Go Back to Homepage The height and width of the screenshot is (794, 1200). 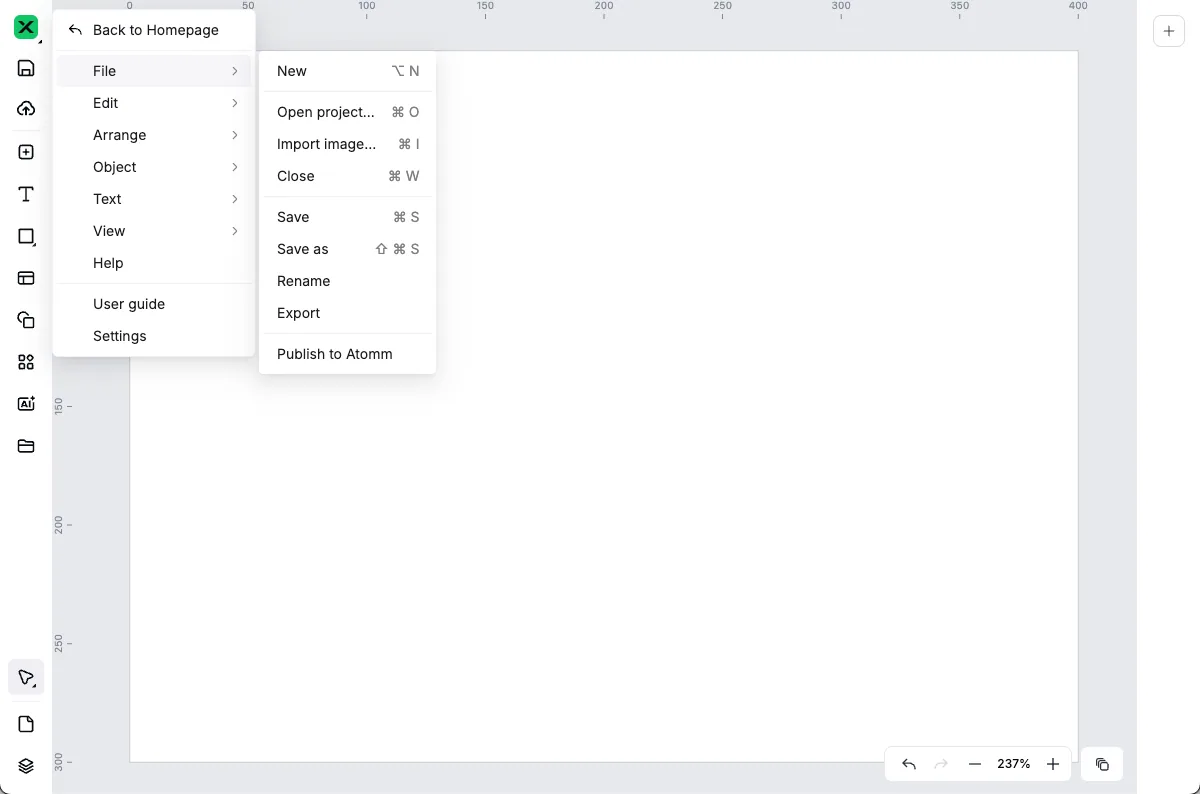[154, 30]
